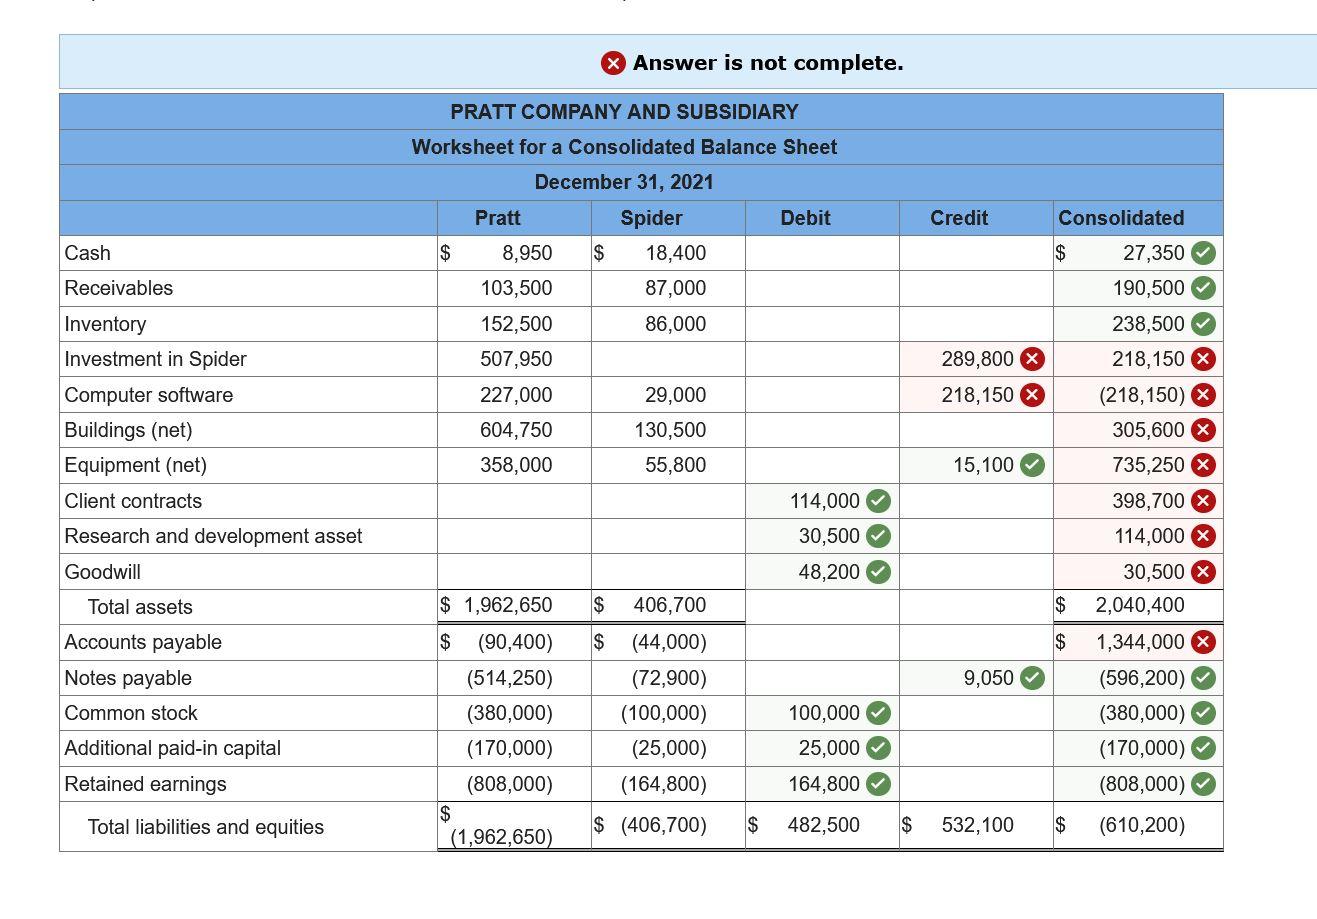Click Pratt's Investment in Spider value 507,950
The height and width of the screenshot is (919, 1317).
point(516,359)
